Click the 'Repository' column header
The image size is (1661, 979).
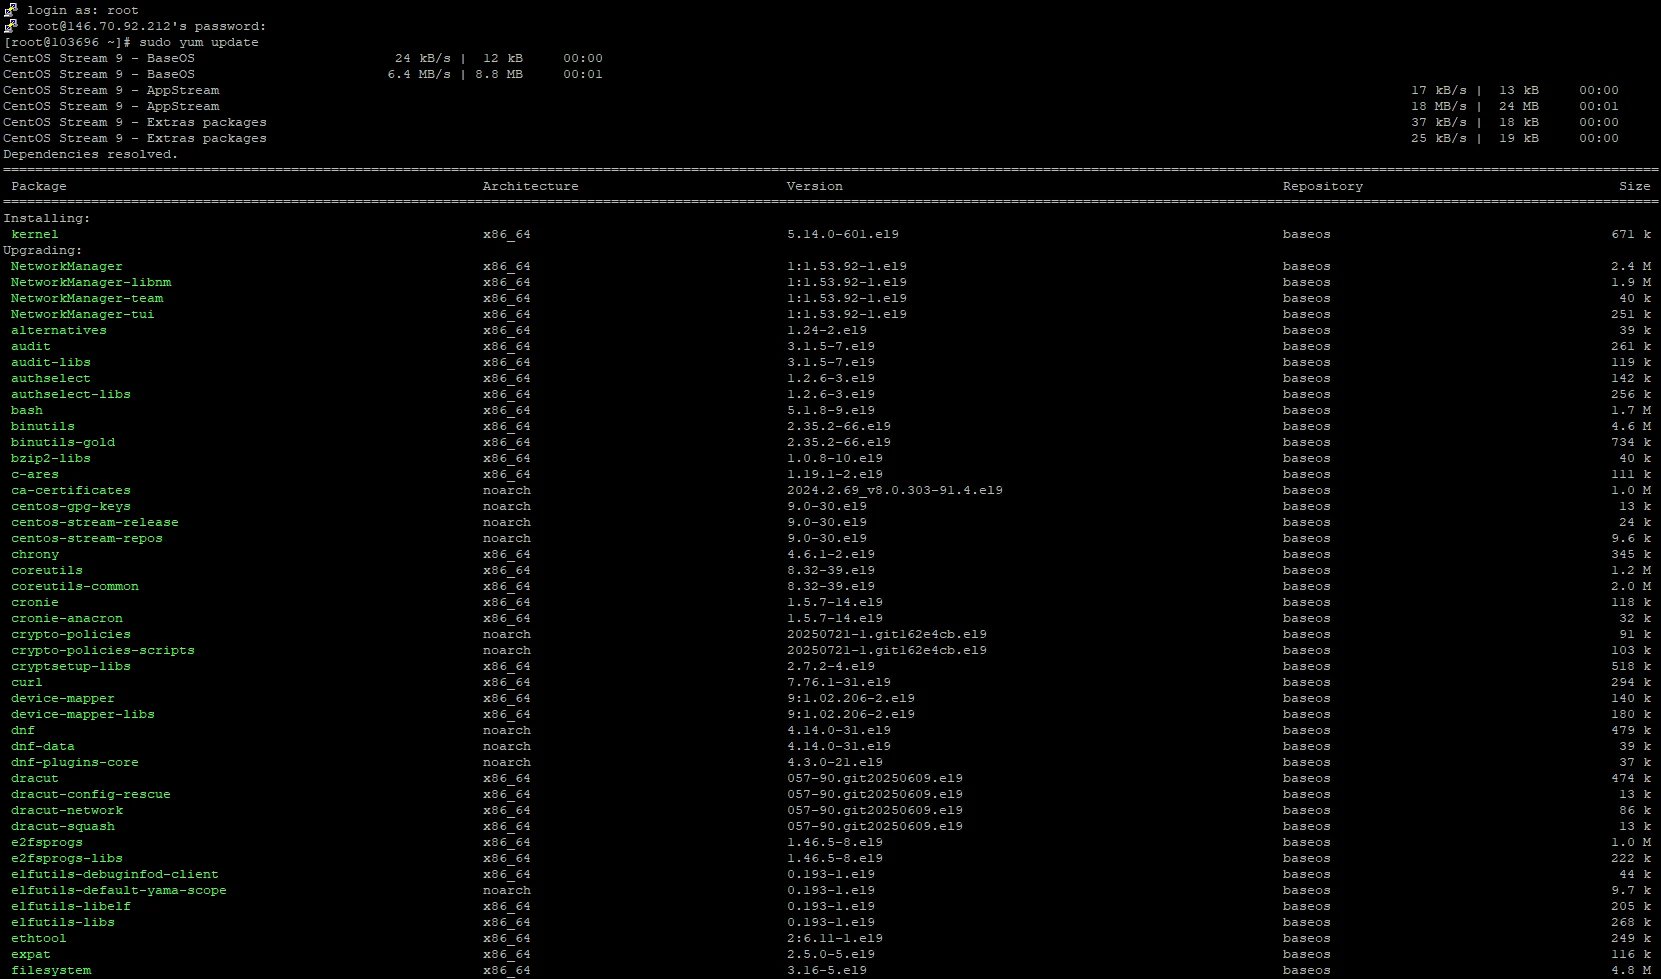(x=1322, y=186)
